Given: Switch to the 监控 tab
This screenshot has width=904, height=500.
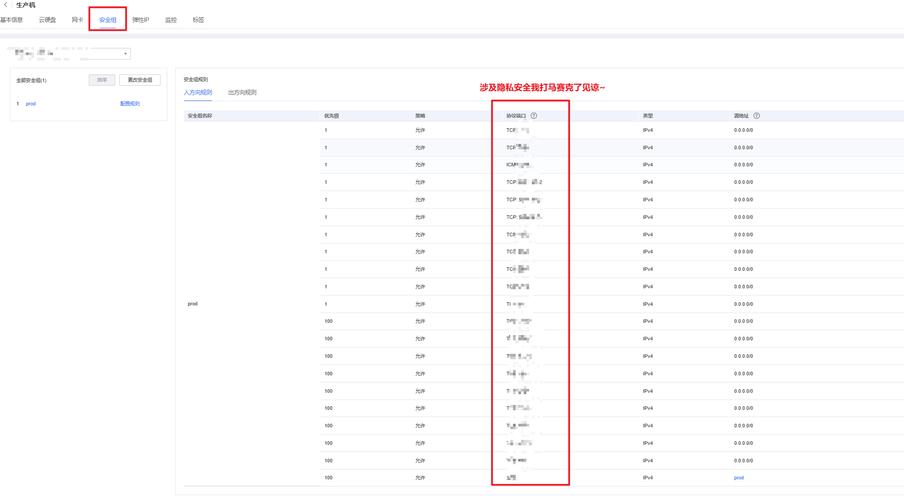Looking at the screenshot, I should click(171, 20).
